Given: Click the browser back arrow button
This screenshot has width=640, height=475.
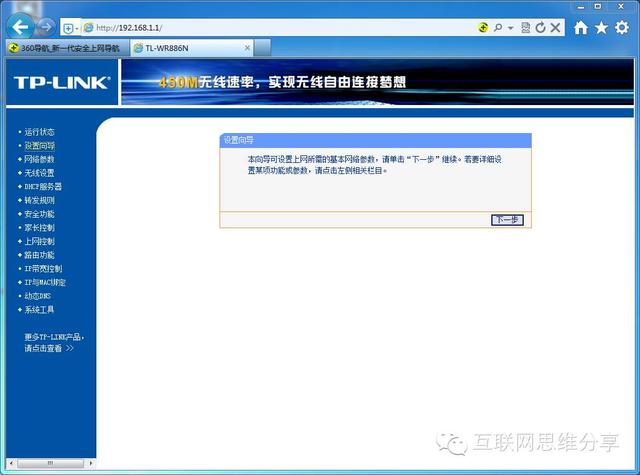Looking at the screenshot, I should 20,27.
